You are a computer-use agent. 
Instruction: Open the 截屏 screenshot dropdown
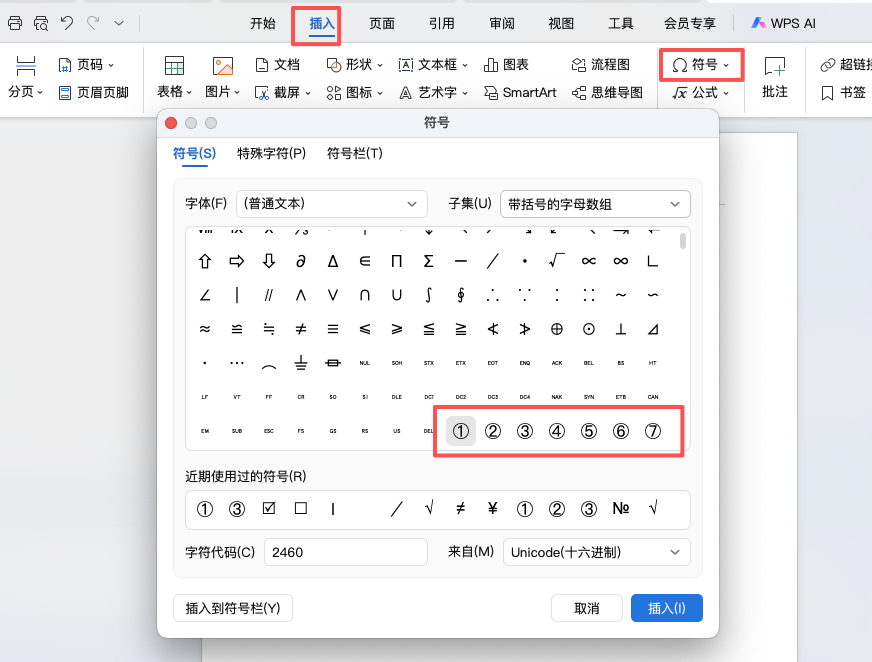pyautogui.click(x=283, y=92)
